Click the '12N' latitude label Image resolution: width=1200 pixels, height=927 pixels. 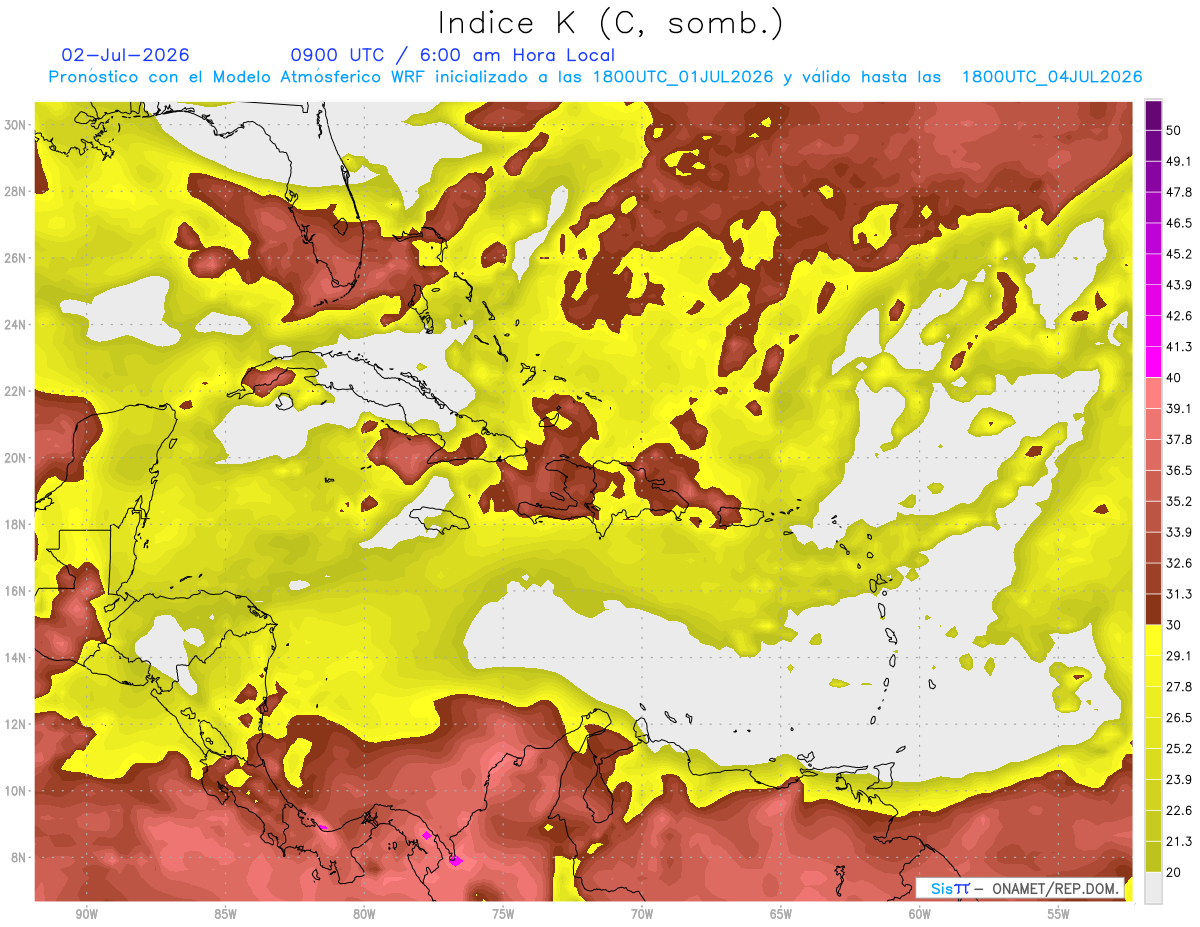[17, 724]
